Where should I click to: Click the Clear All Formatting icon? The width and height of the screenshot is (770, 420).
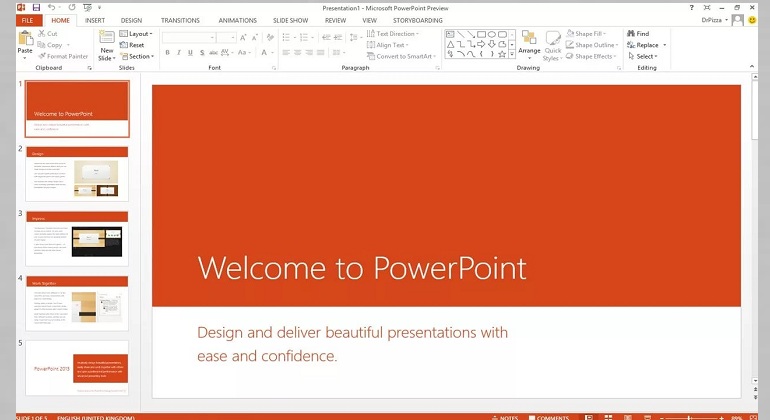270,37
